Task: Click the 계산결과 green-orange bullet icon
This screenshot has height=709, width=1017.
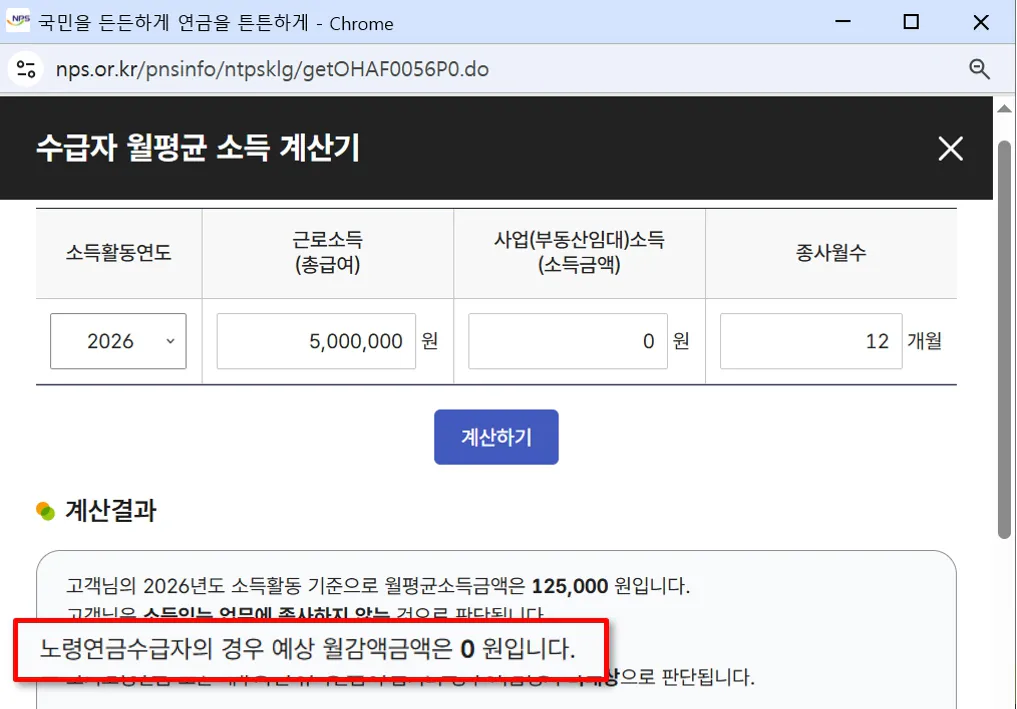Action: coord(45,511)
